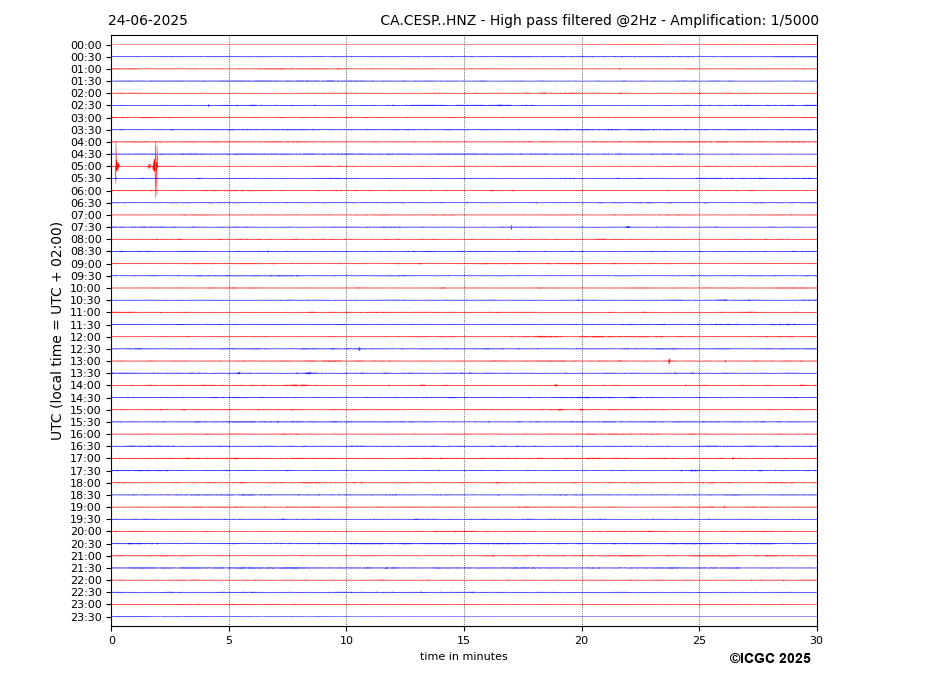Click the blue spike on the 07:30 trace
The height and width of the screenshot is (696, 927).
coord(511,227)
